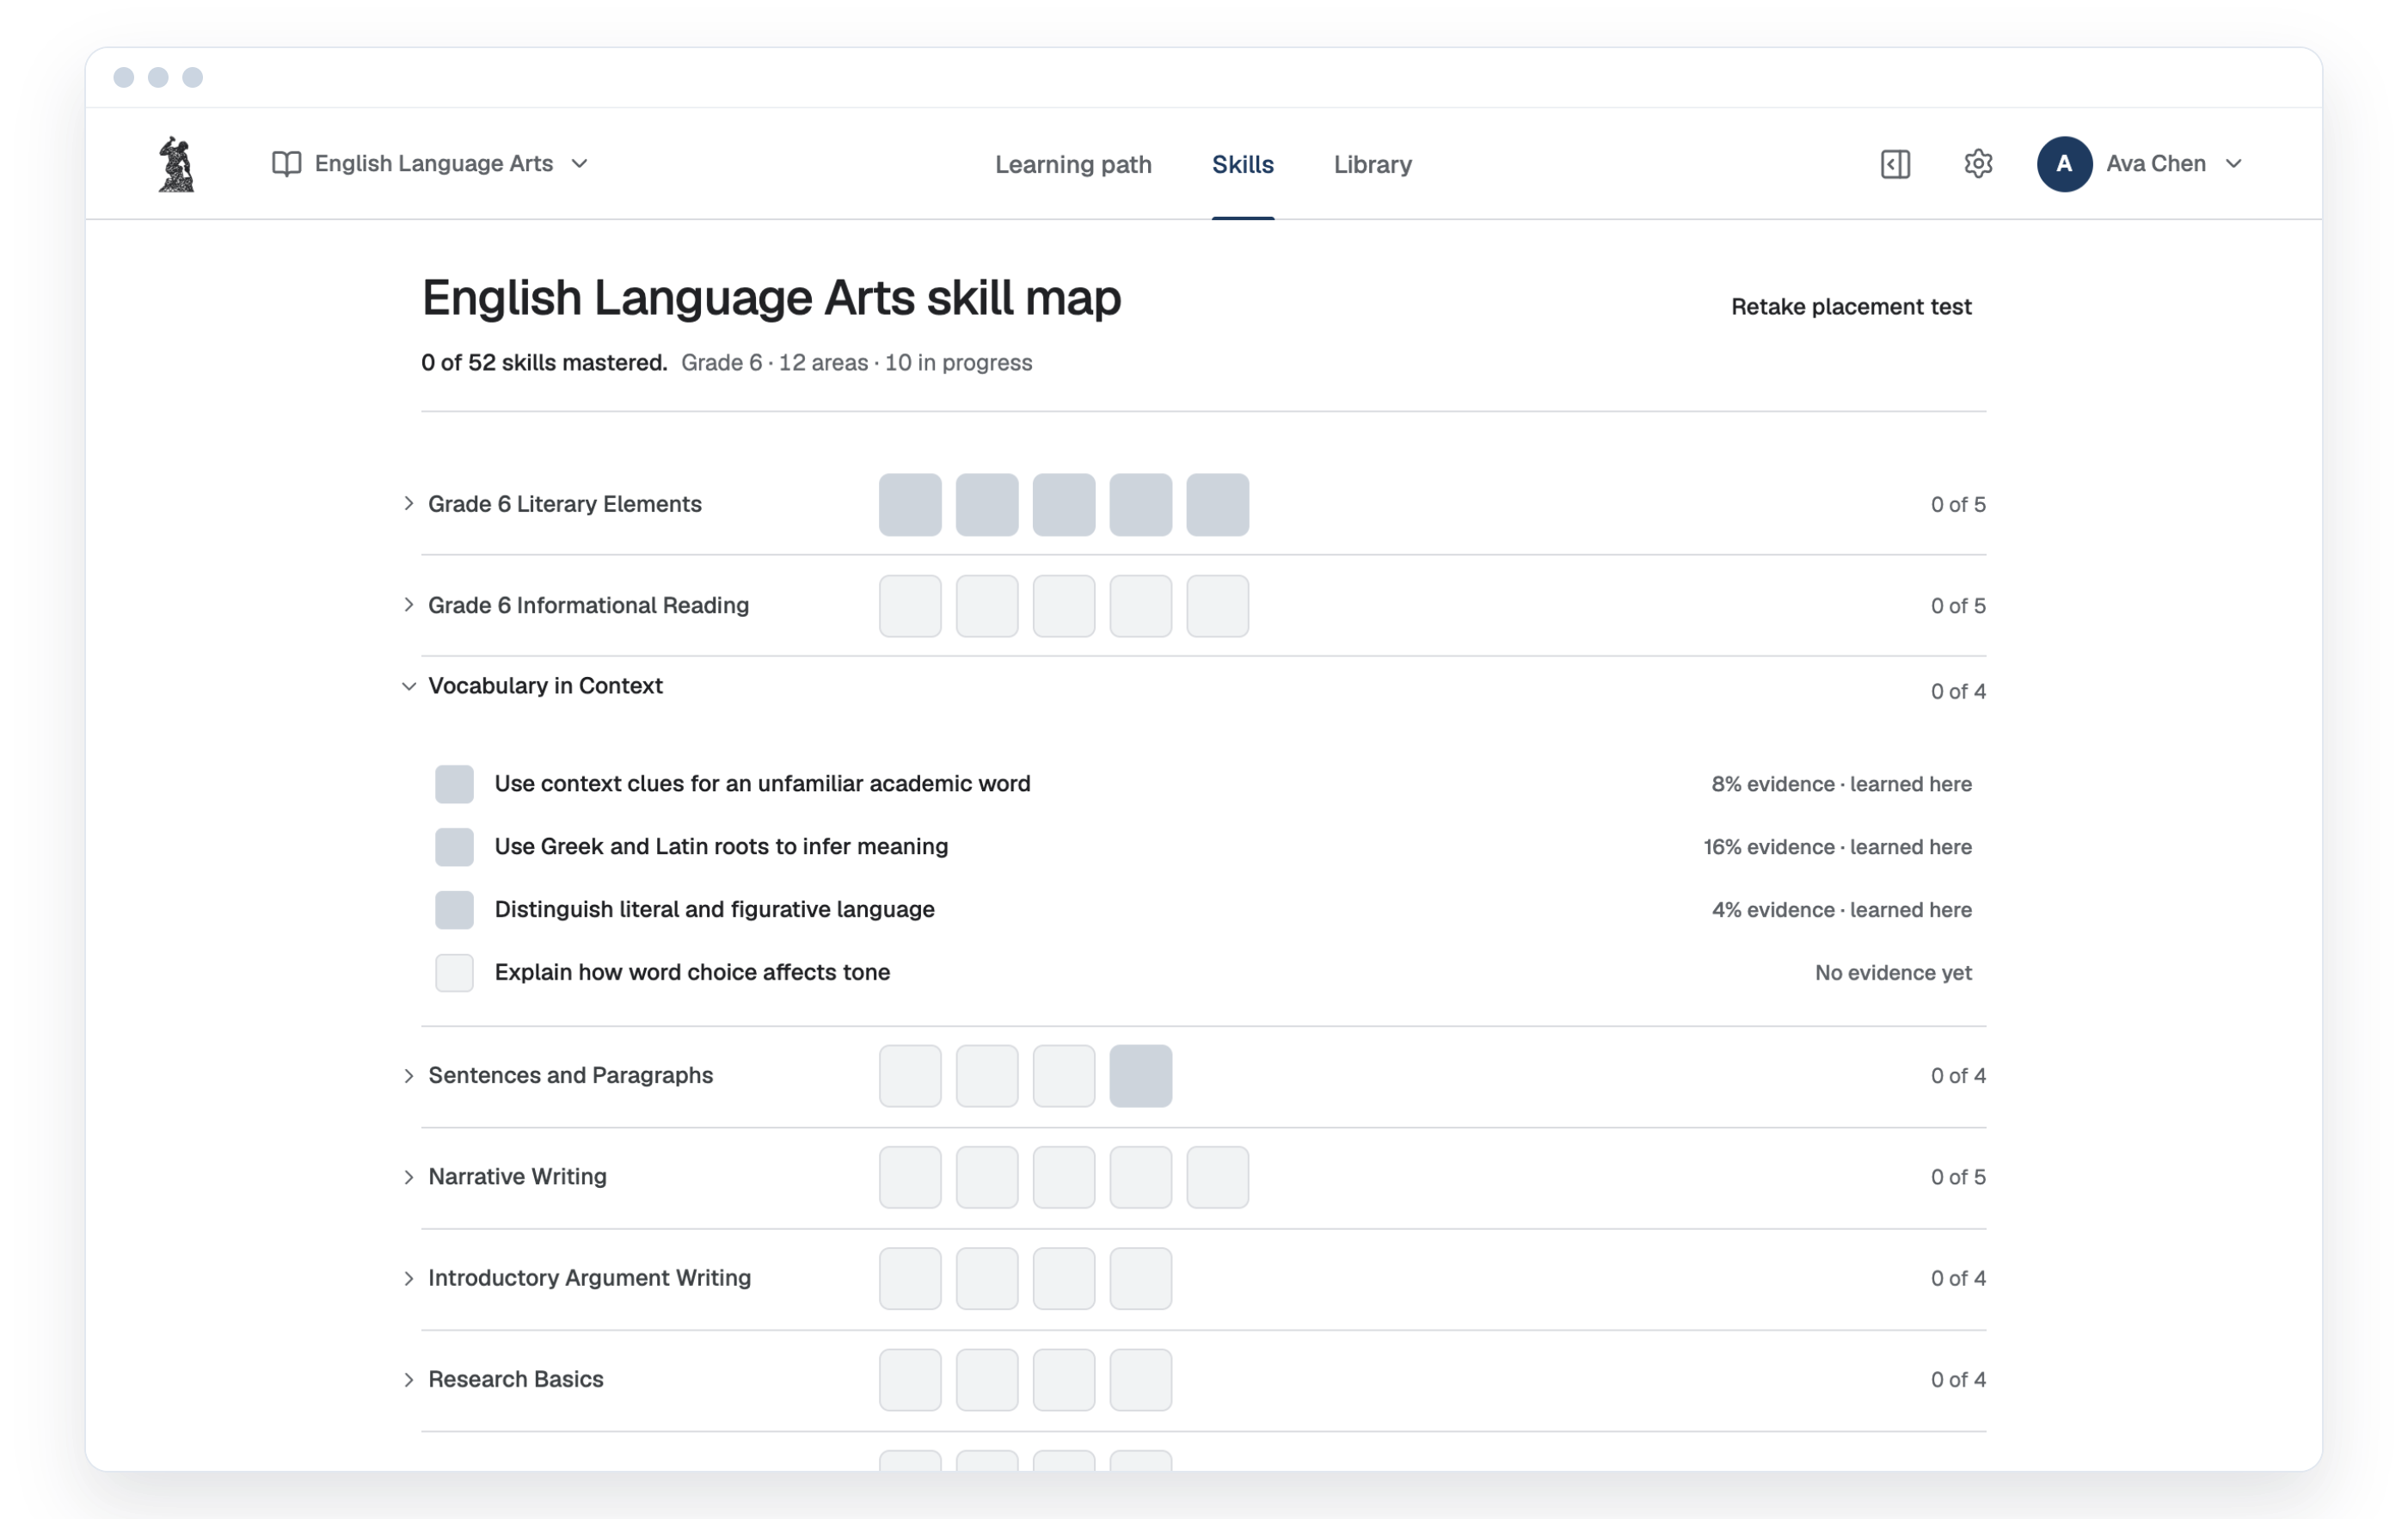This screenshot has height=1519, width=2408.
Task: Open skill Use context clues for an unfamiliar academic word
Action: 762,784
